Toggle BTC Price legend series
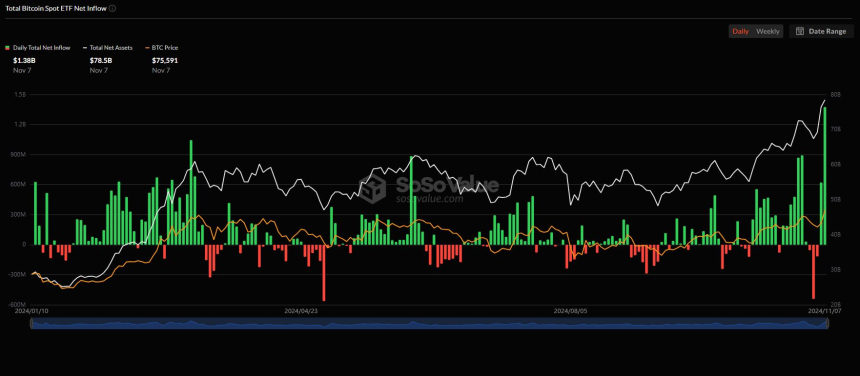The width and height of the screenshot is (860, 376). coord(161,48)
